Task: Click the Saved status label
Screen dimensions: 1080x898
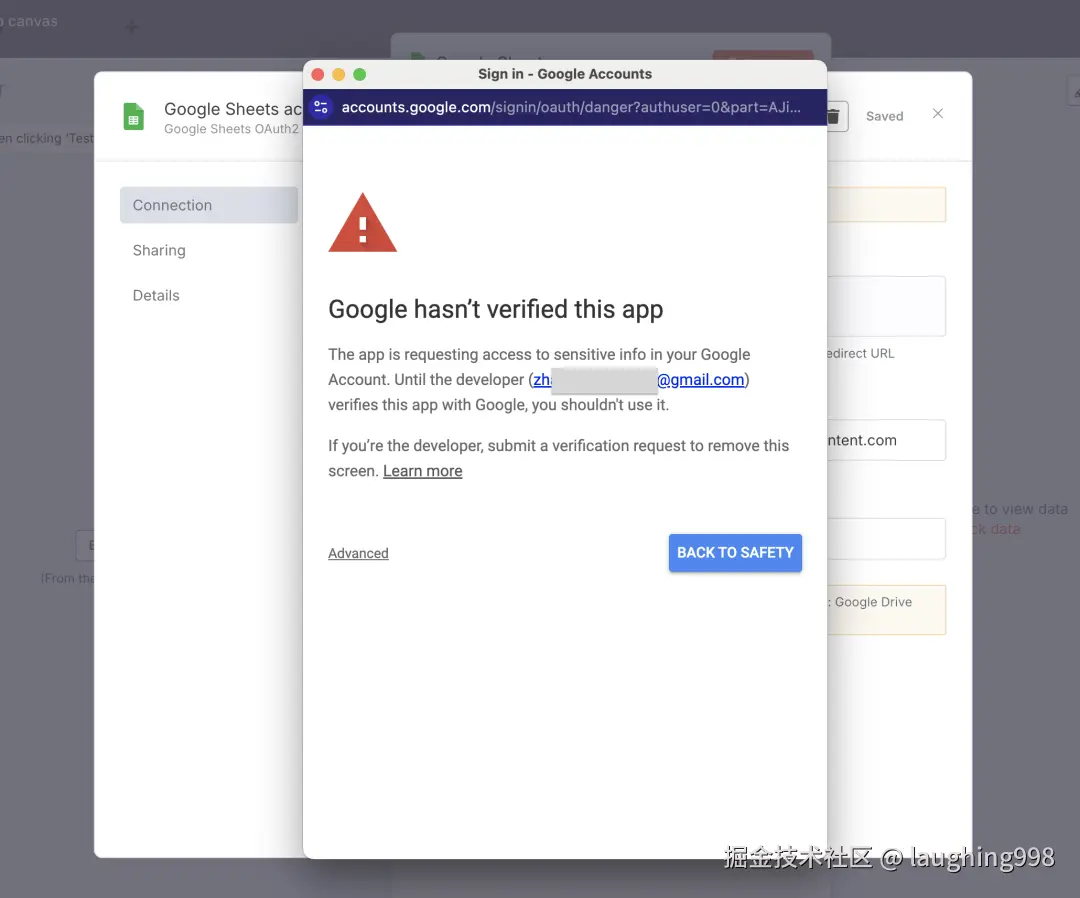Action: click(x=884, y=116)
